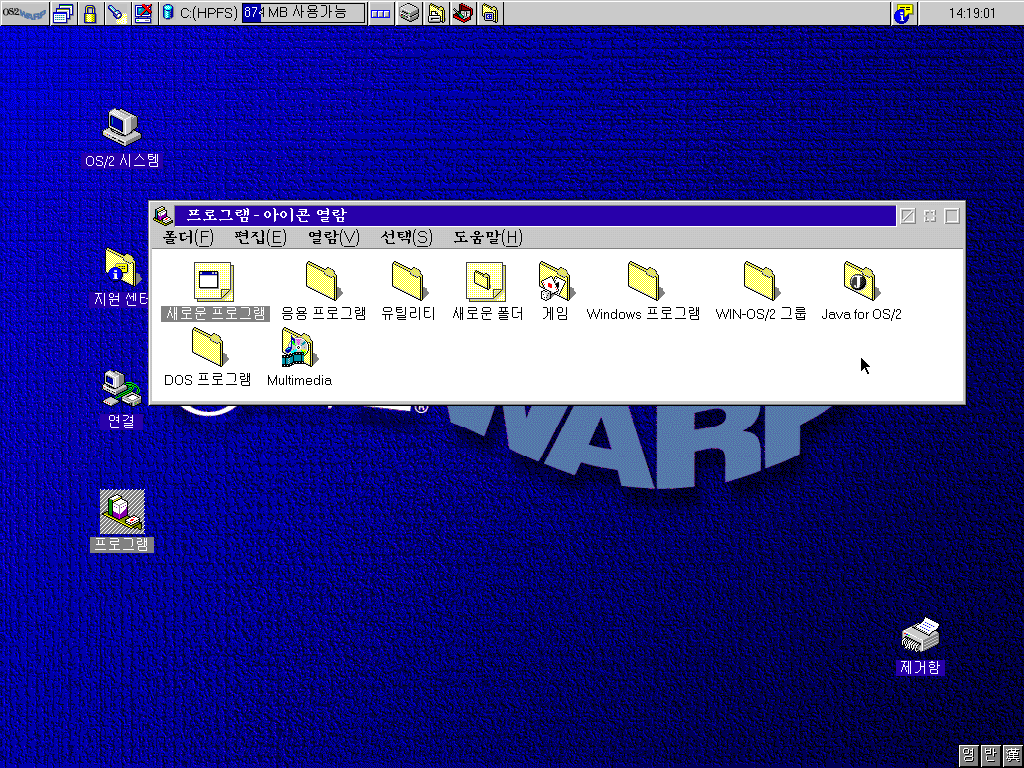The width and height of the screenshot is (1024, 768).
Task: Select the DOS 프로그램 folder
Action: [x=208, y=357]
